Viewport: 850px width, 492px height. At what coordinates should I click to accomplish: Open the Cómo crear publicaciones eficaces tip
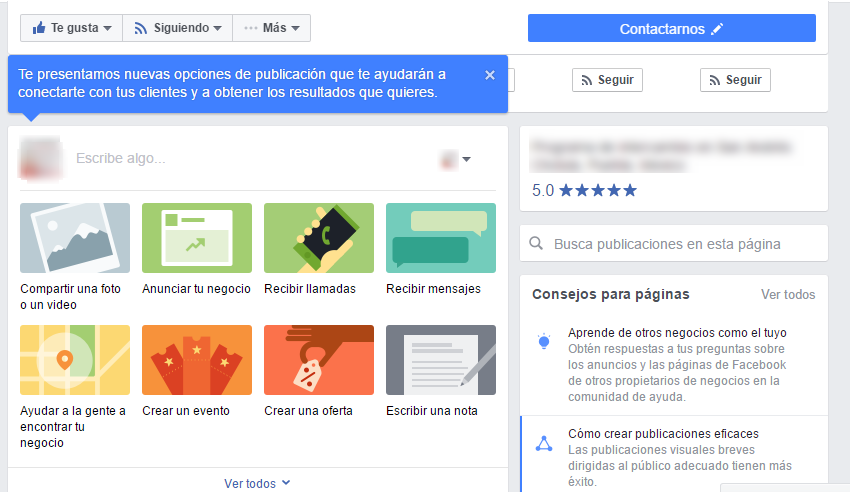click(663, 434)
